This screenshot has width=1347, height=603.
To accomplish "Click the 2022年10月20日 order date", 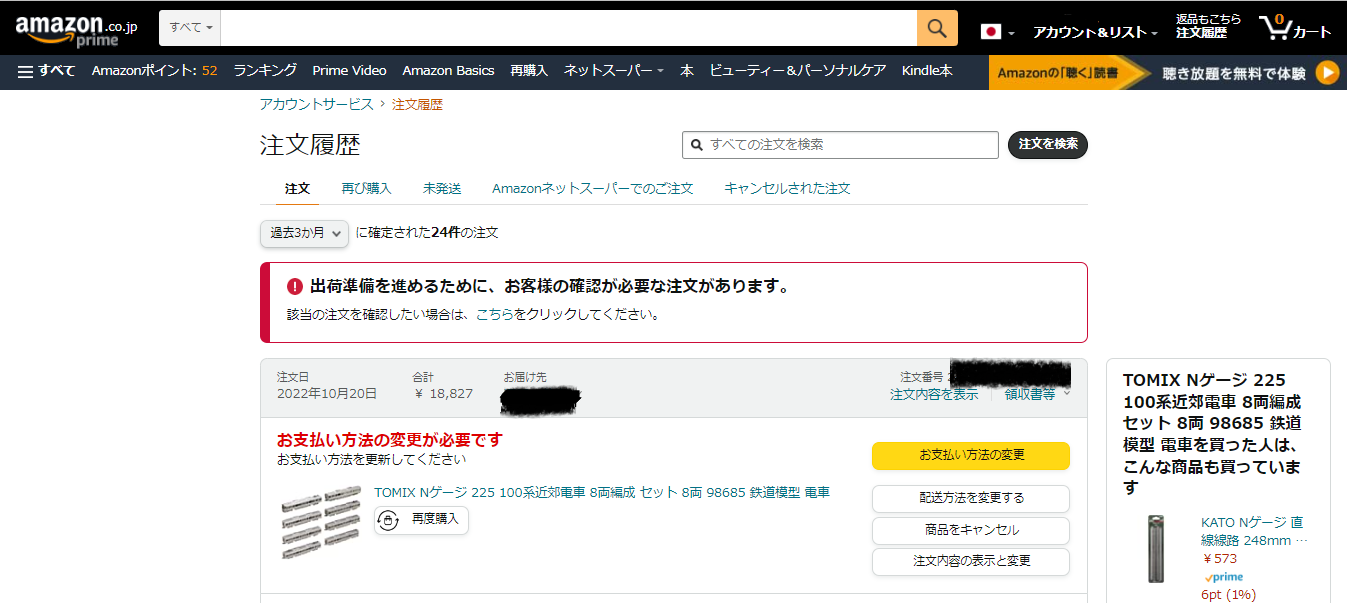I will click(x=327, y=394).
